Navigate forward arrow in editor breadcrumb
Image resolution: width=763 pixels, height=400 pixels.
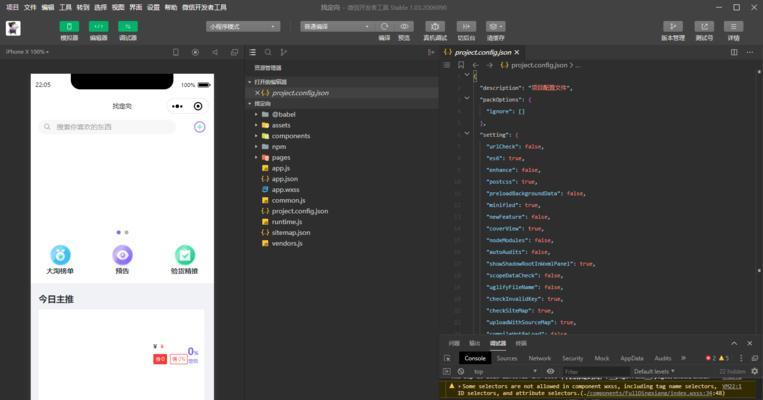tap(490, 65)
